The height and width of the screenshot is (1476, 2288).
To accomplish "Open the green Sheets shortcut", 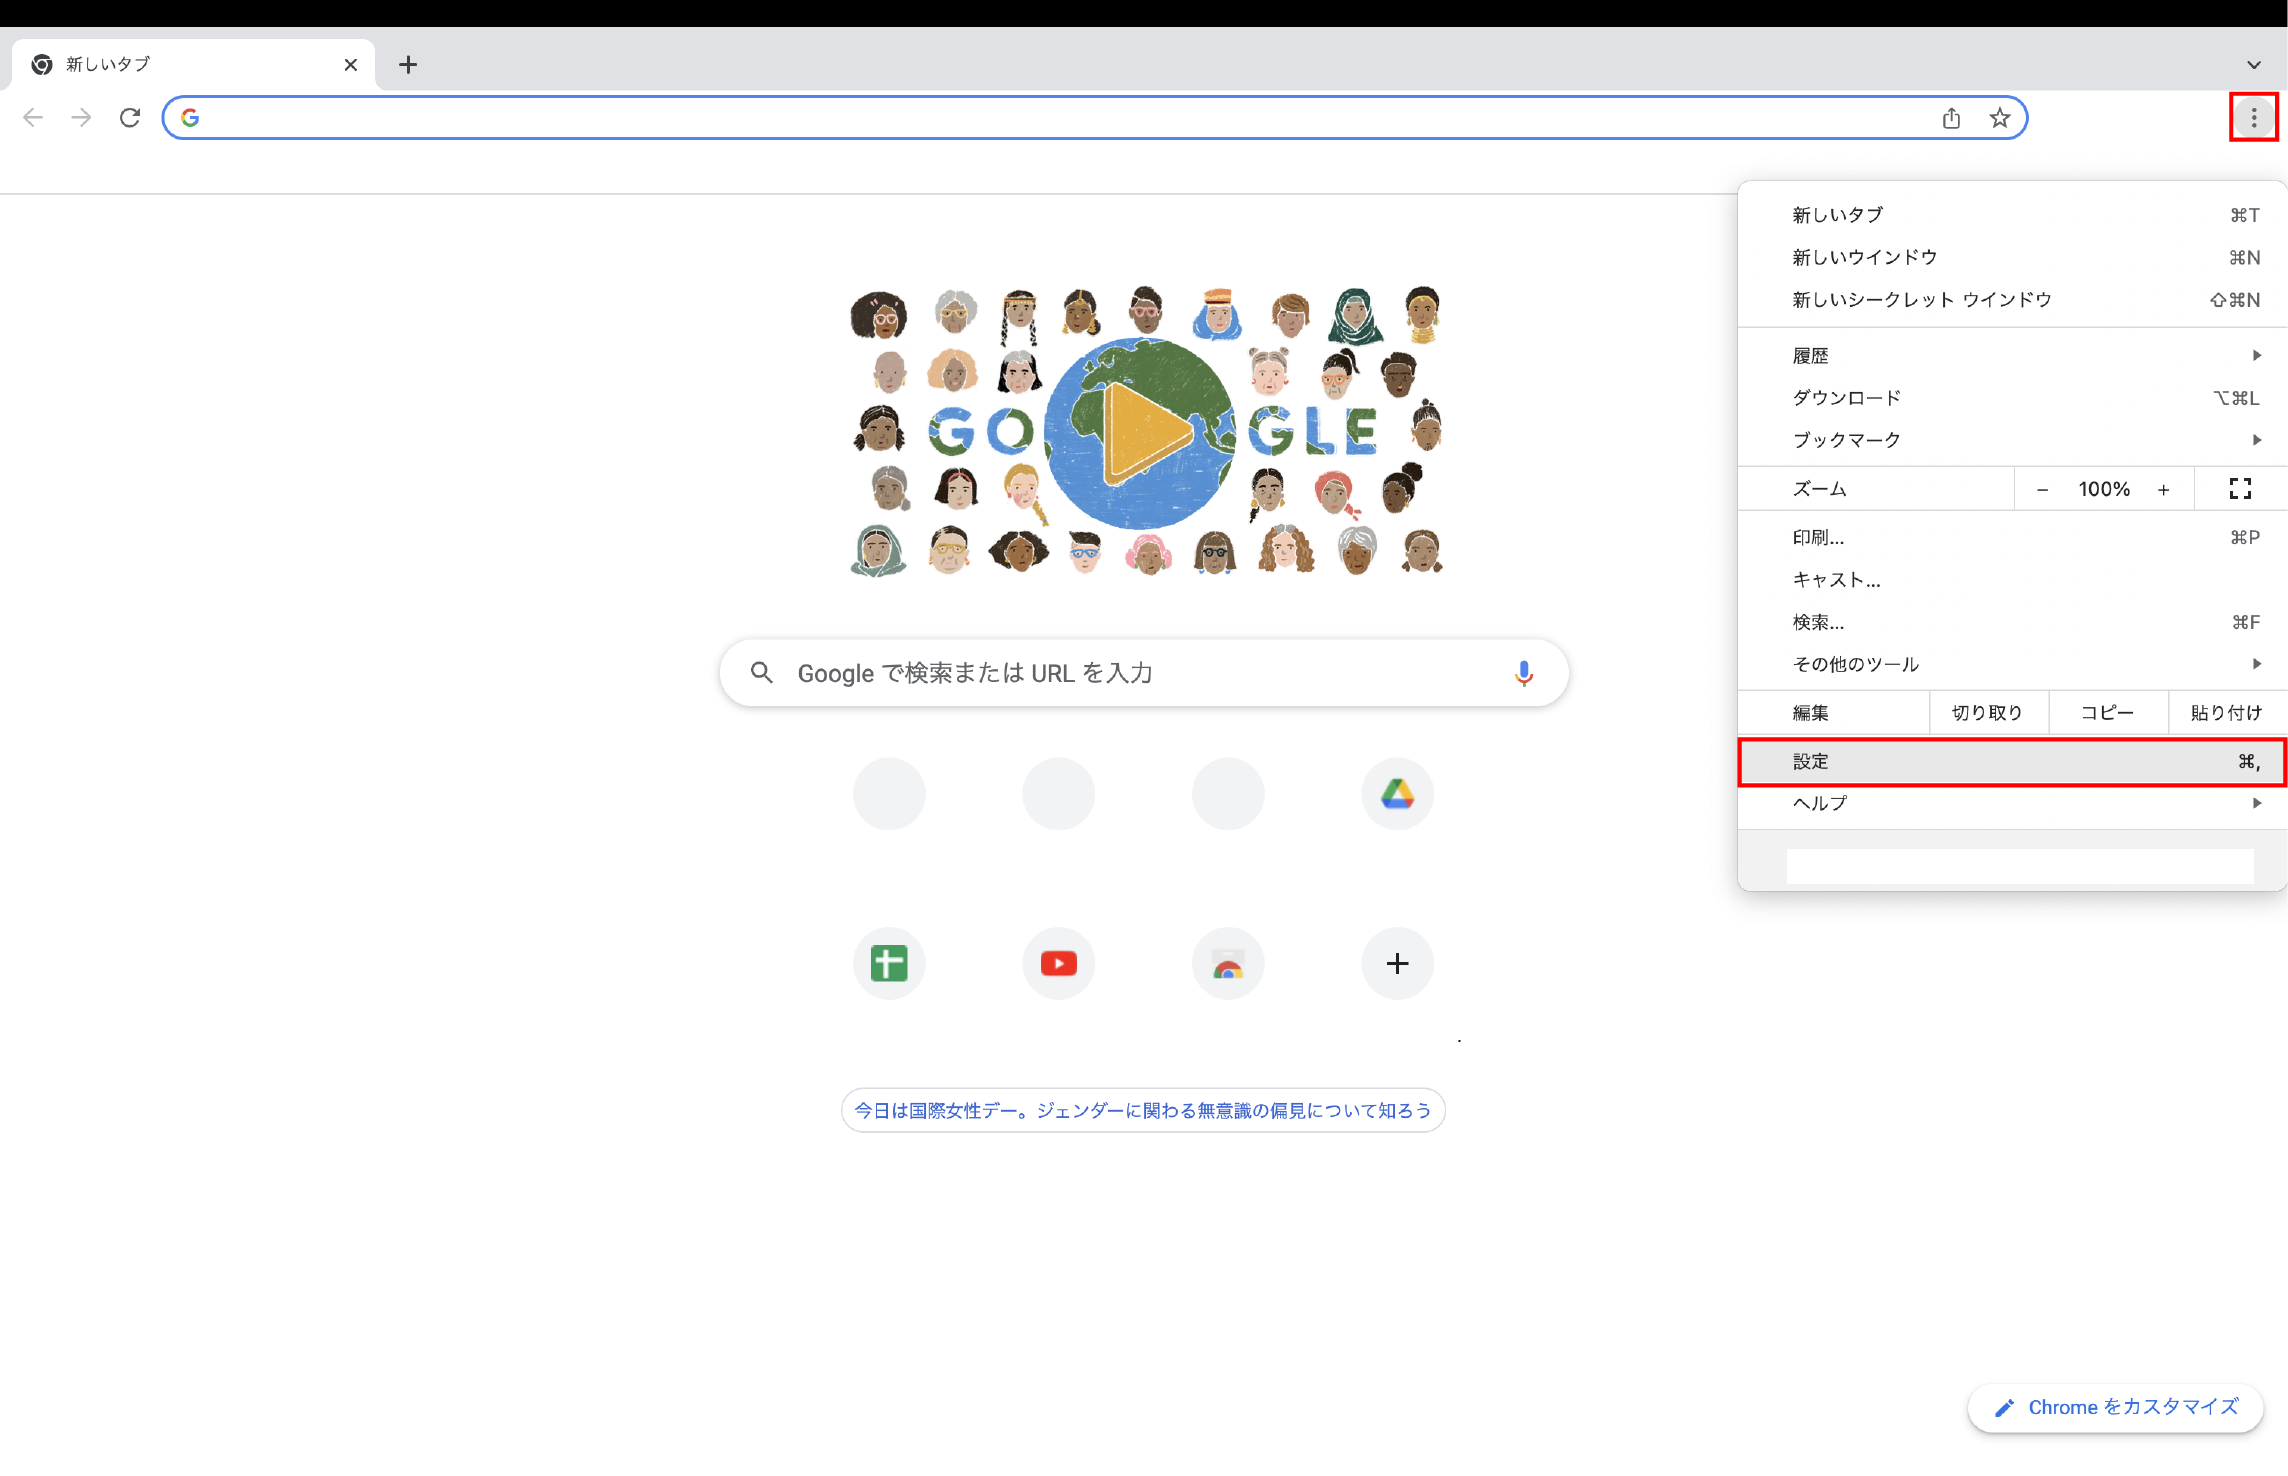I will tap(889, 963).
